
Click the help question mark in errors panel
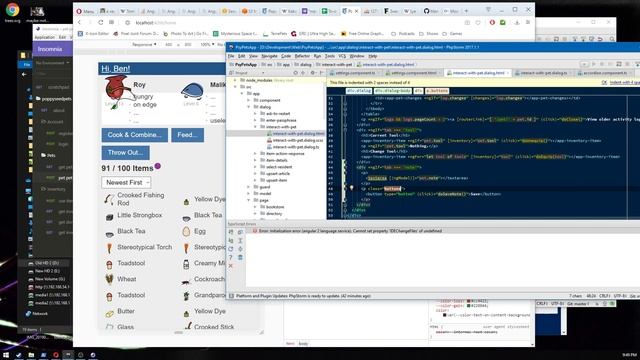pos(231,258)
